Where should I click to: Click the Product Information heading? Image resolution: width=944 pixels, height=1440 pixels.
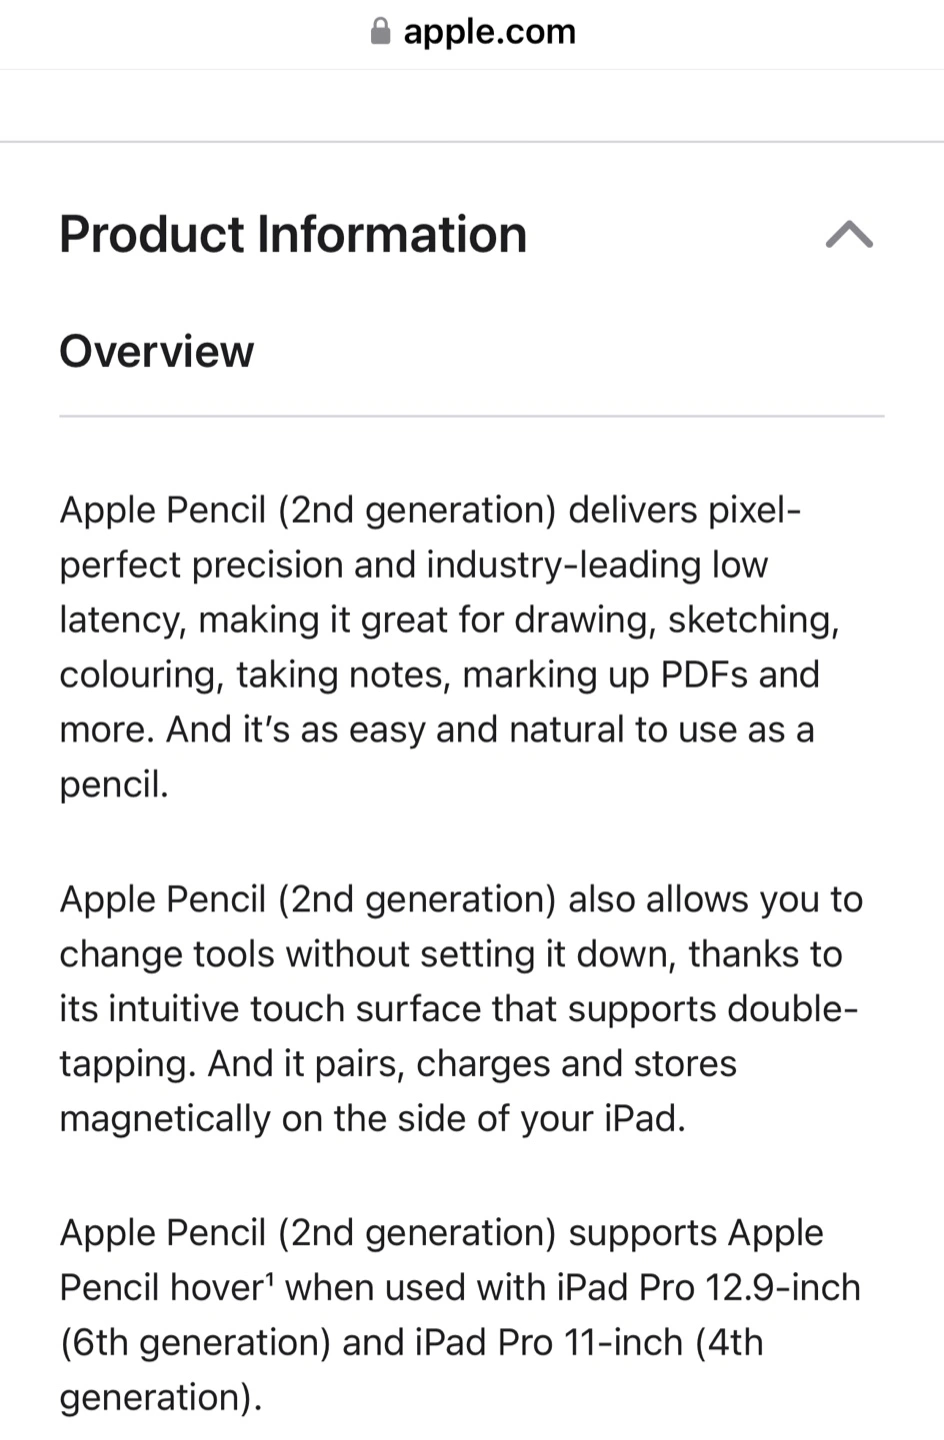pyautogui.click(x=293, y=235)
